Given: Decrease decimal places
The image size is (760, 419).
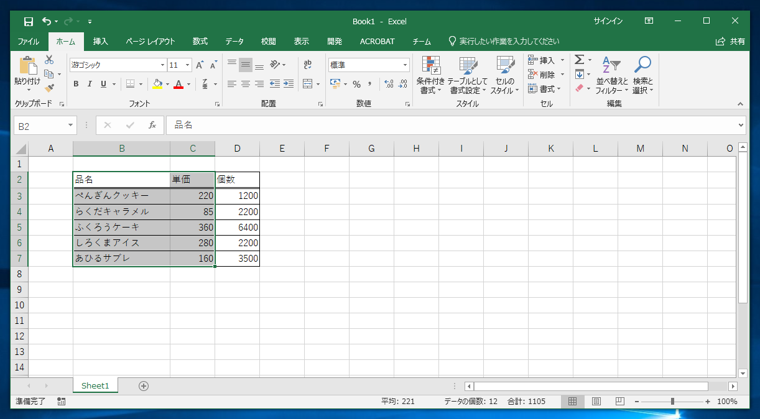Looking at the screenshot, I should click(x=402, y=84).
